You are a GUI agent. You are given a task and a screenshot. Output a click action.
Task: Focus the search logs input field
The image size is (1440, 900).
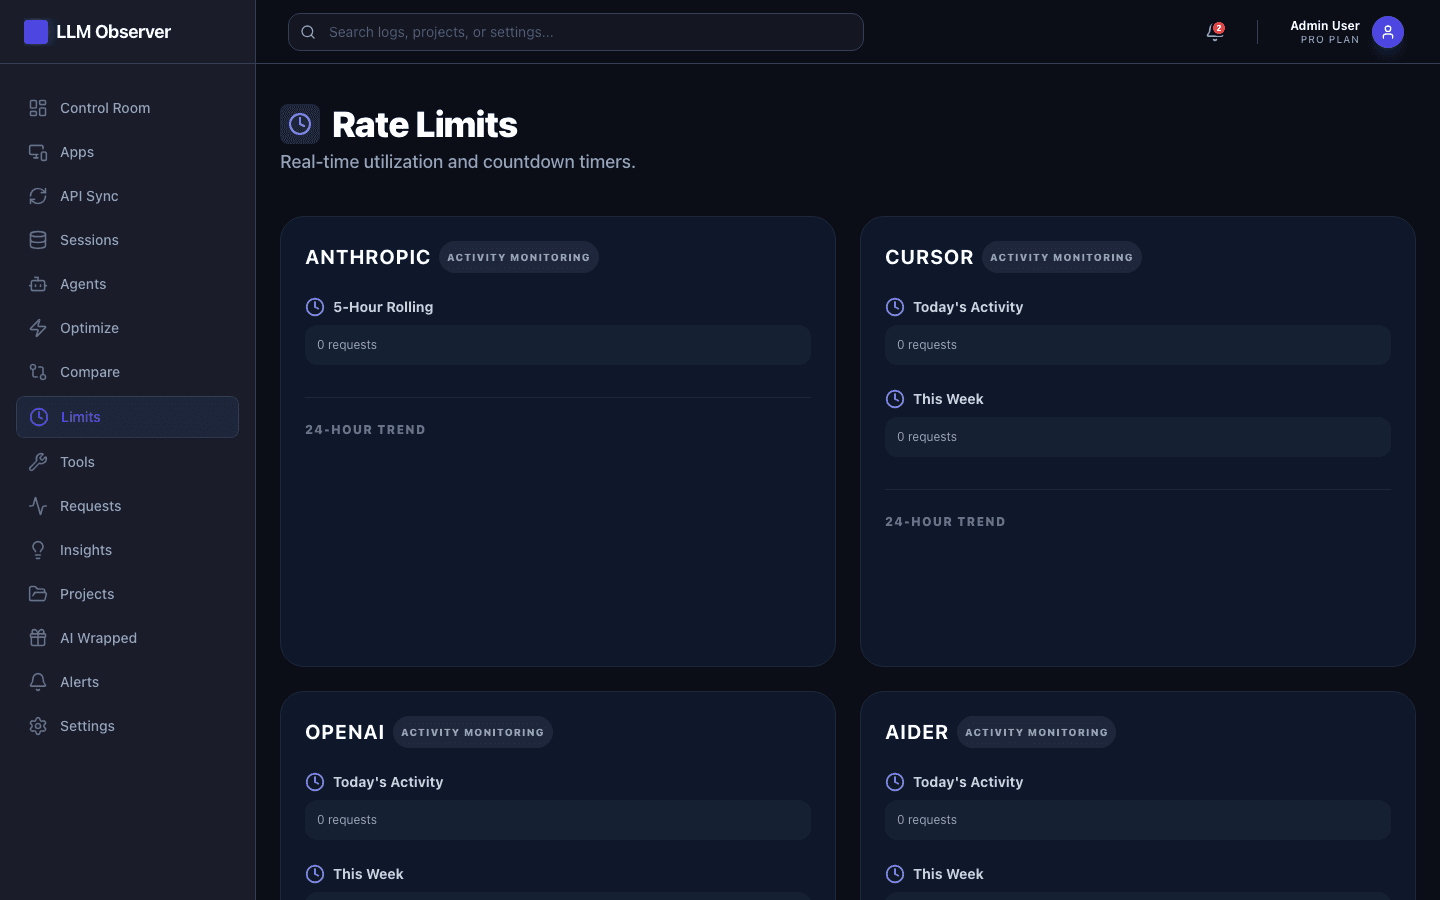tap(576, 32)
